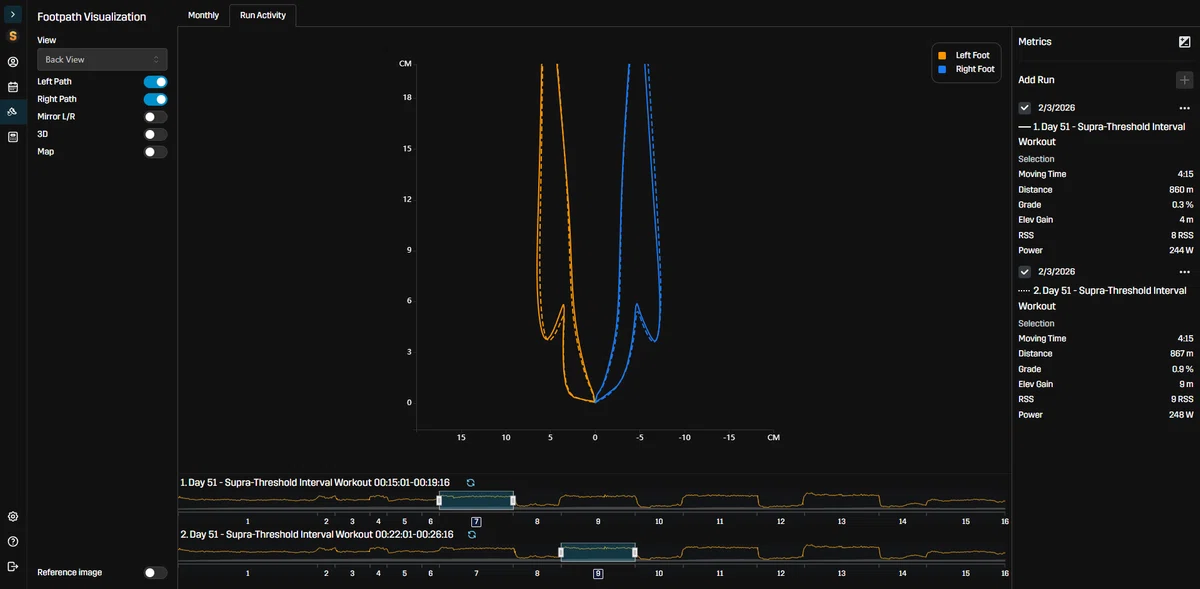Select the Run Activity tab
The image size is (1200, 589).
[x=263, y=16]
